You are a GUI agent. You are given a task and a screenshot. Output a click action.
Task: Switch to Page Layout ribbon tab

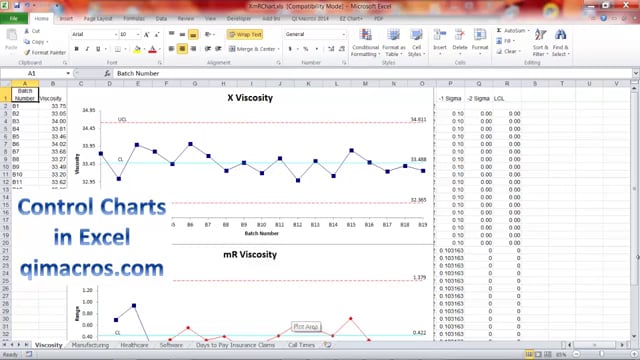(x=98, y=19)
